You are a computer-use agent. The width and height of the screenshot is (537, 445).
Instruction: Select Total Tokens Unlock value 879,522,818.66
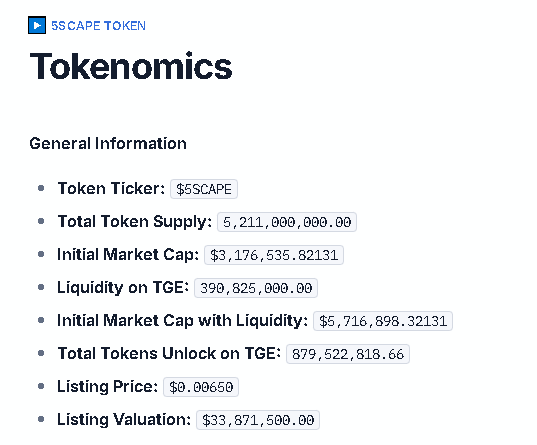pos(348,354)
